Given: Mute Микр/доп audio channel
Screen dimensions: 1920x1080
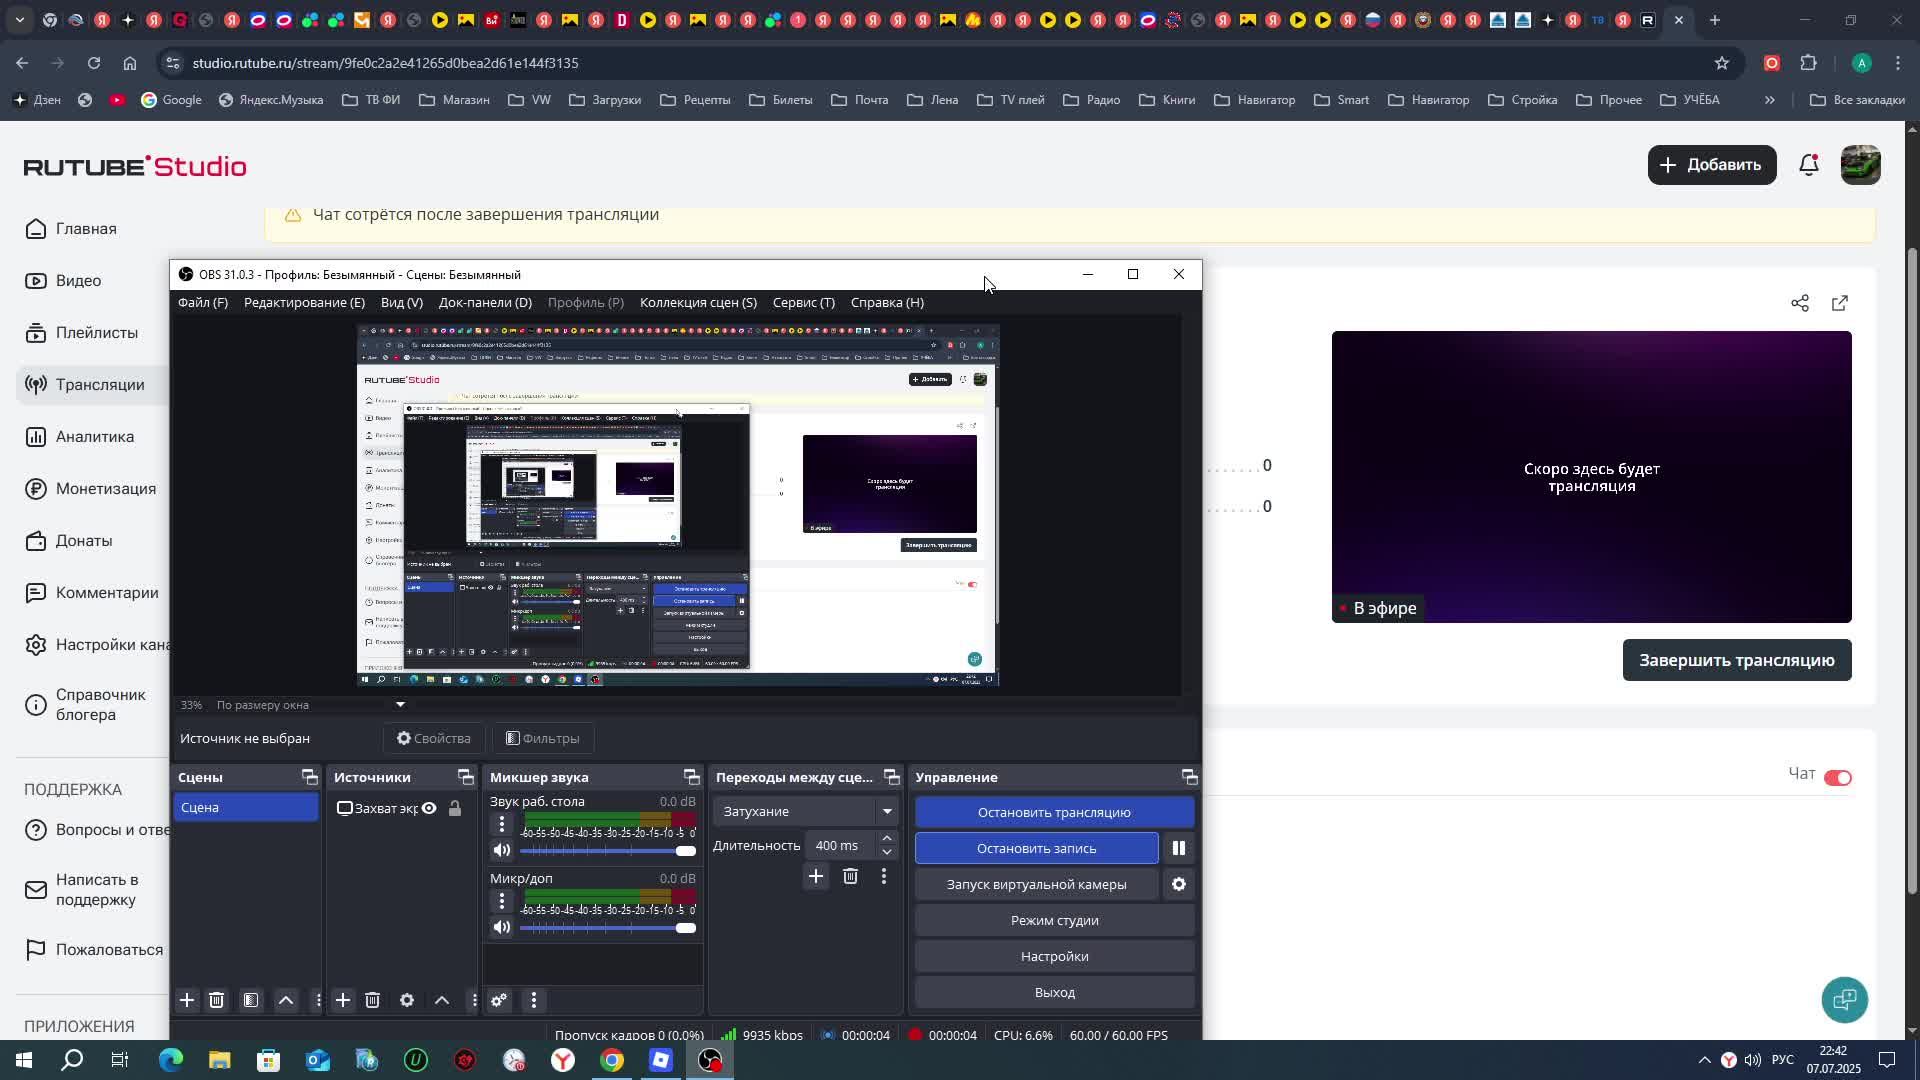Looking at the screenshot, I should [502, 927].
